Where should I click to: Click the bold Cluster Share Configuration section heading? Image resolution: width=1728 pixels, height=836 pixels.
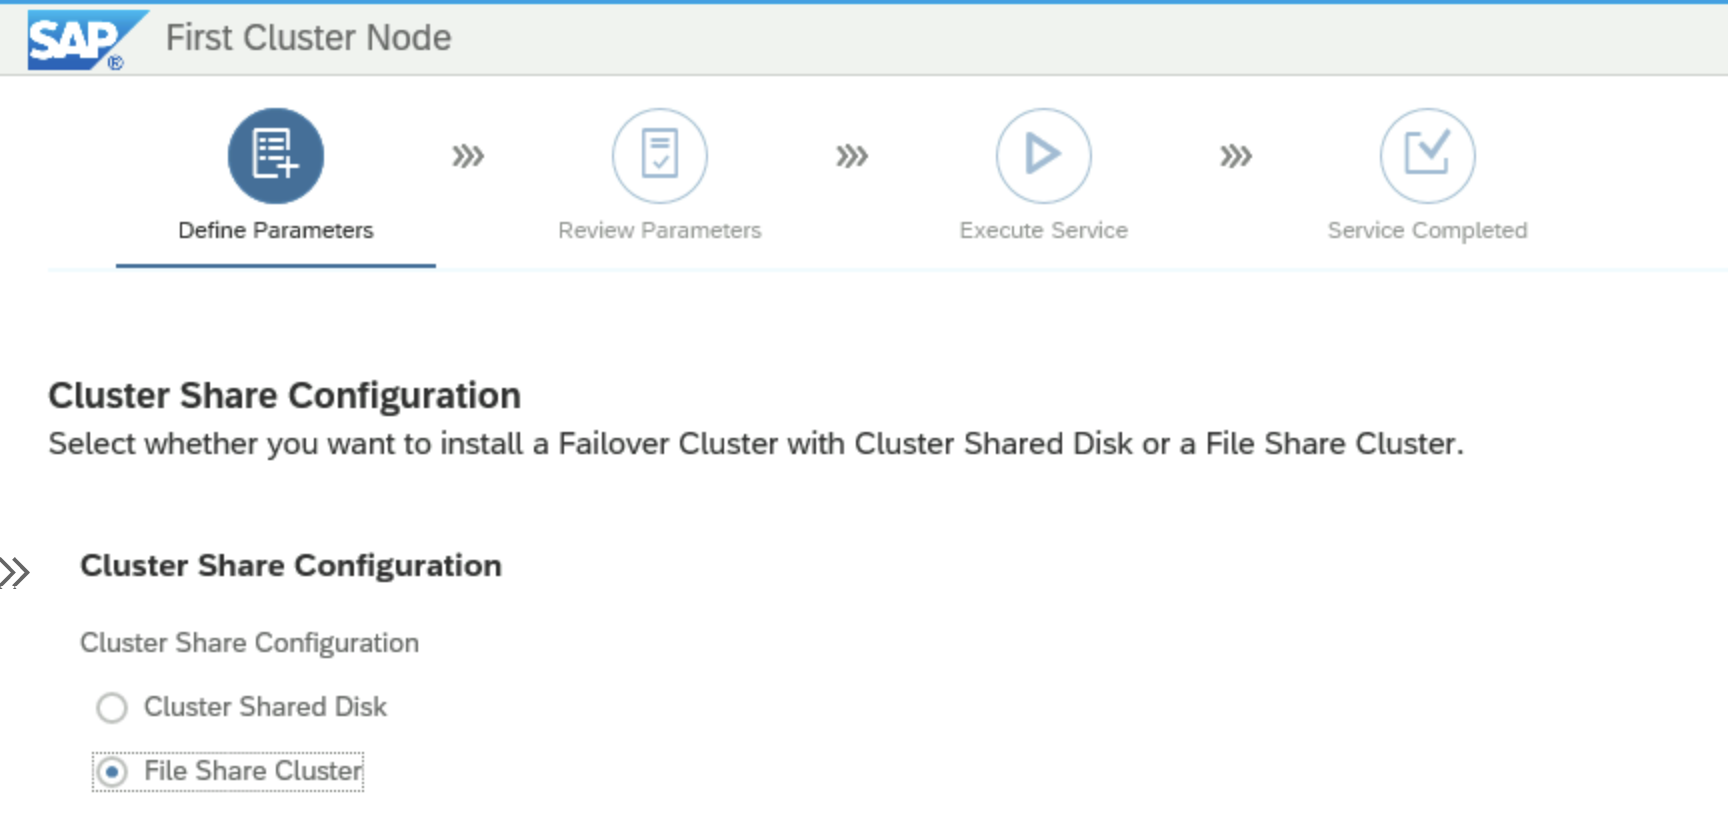click(x=291, y=566)
